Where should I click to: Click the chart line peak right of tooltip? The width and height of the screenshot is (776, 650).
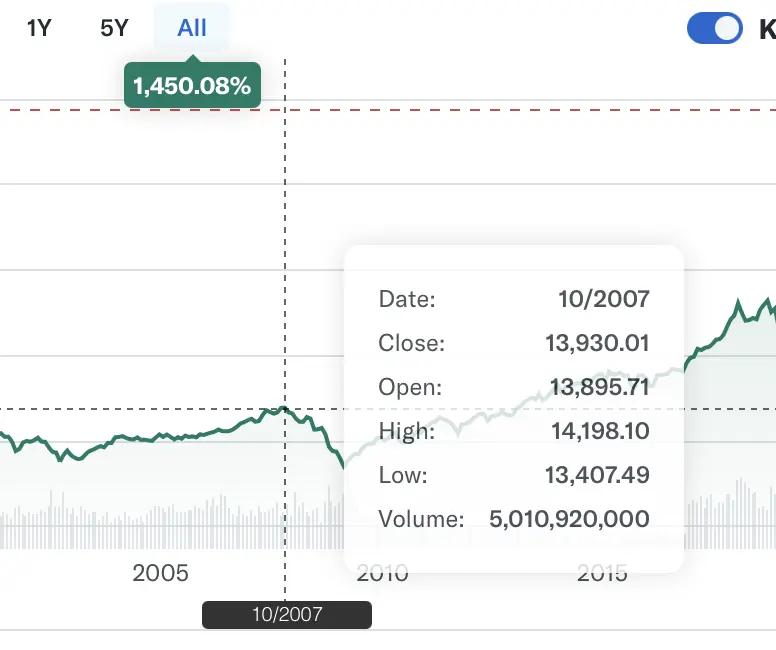coord(738,301)
